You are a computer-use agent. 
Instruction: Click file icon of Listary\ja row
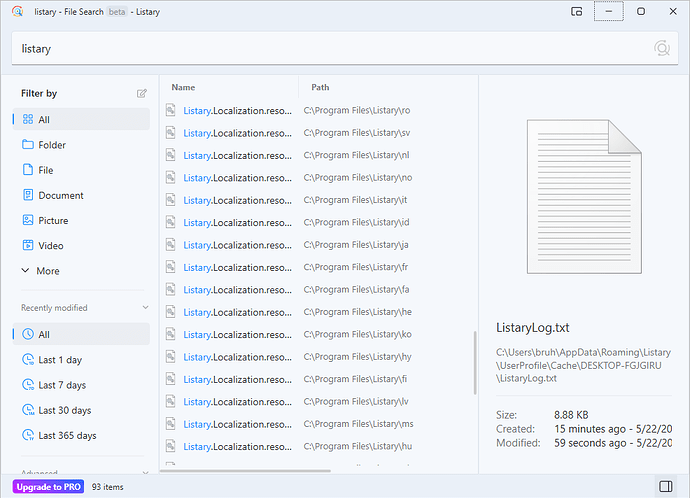pyautogui.click(x=170, y=245)
